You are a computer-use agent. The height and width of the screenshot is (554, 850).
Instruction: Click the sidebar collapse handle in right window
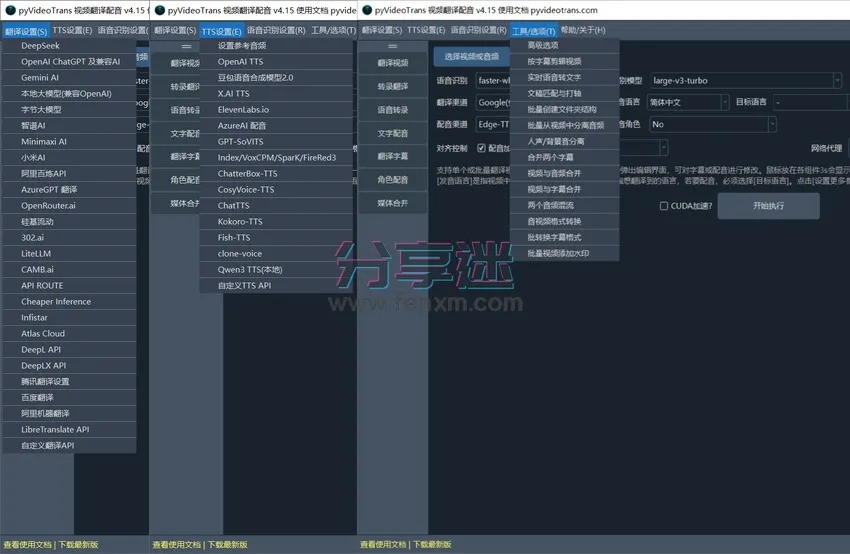(x=393, y=46)
